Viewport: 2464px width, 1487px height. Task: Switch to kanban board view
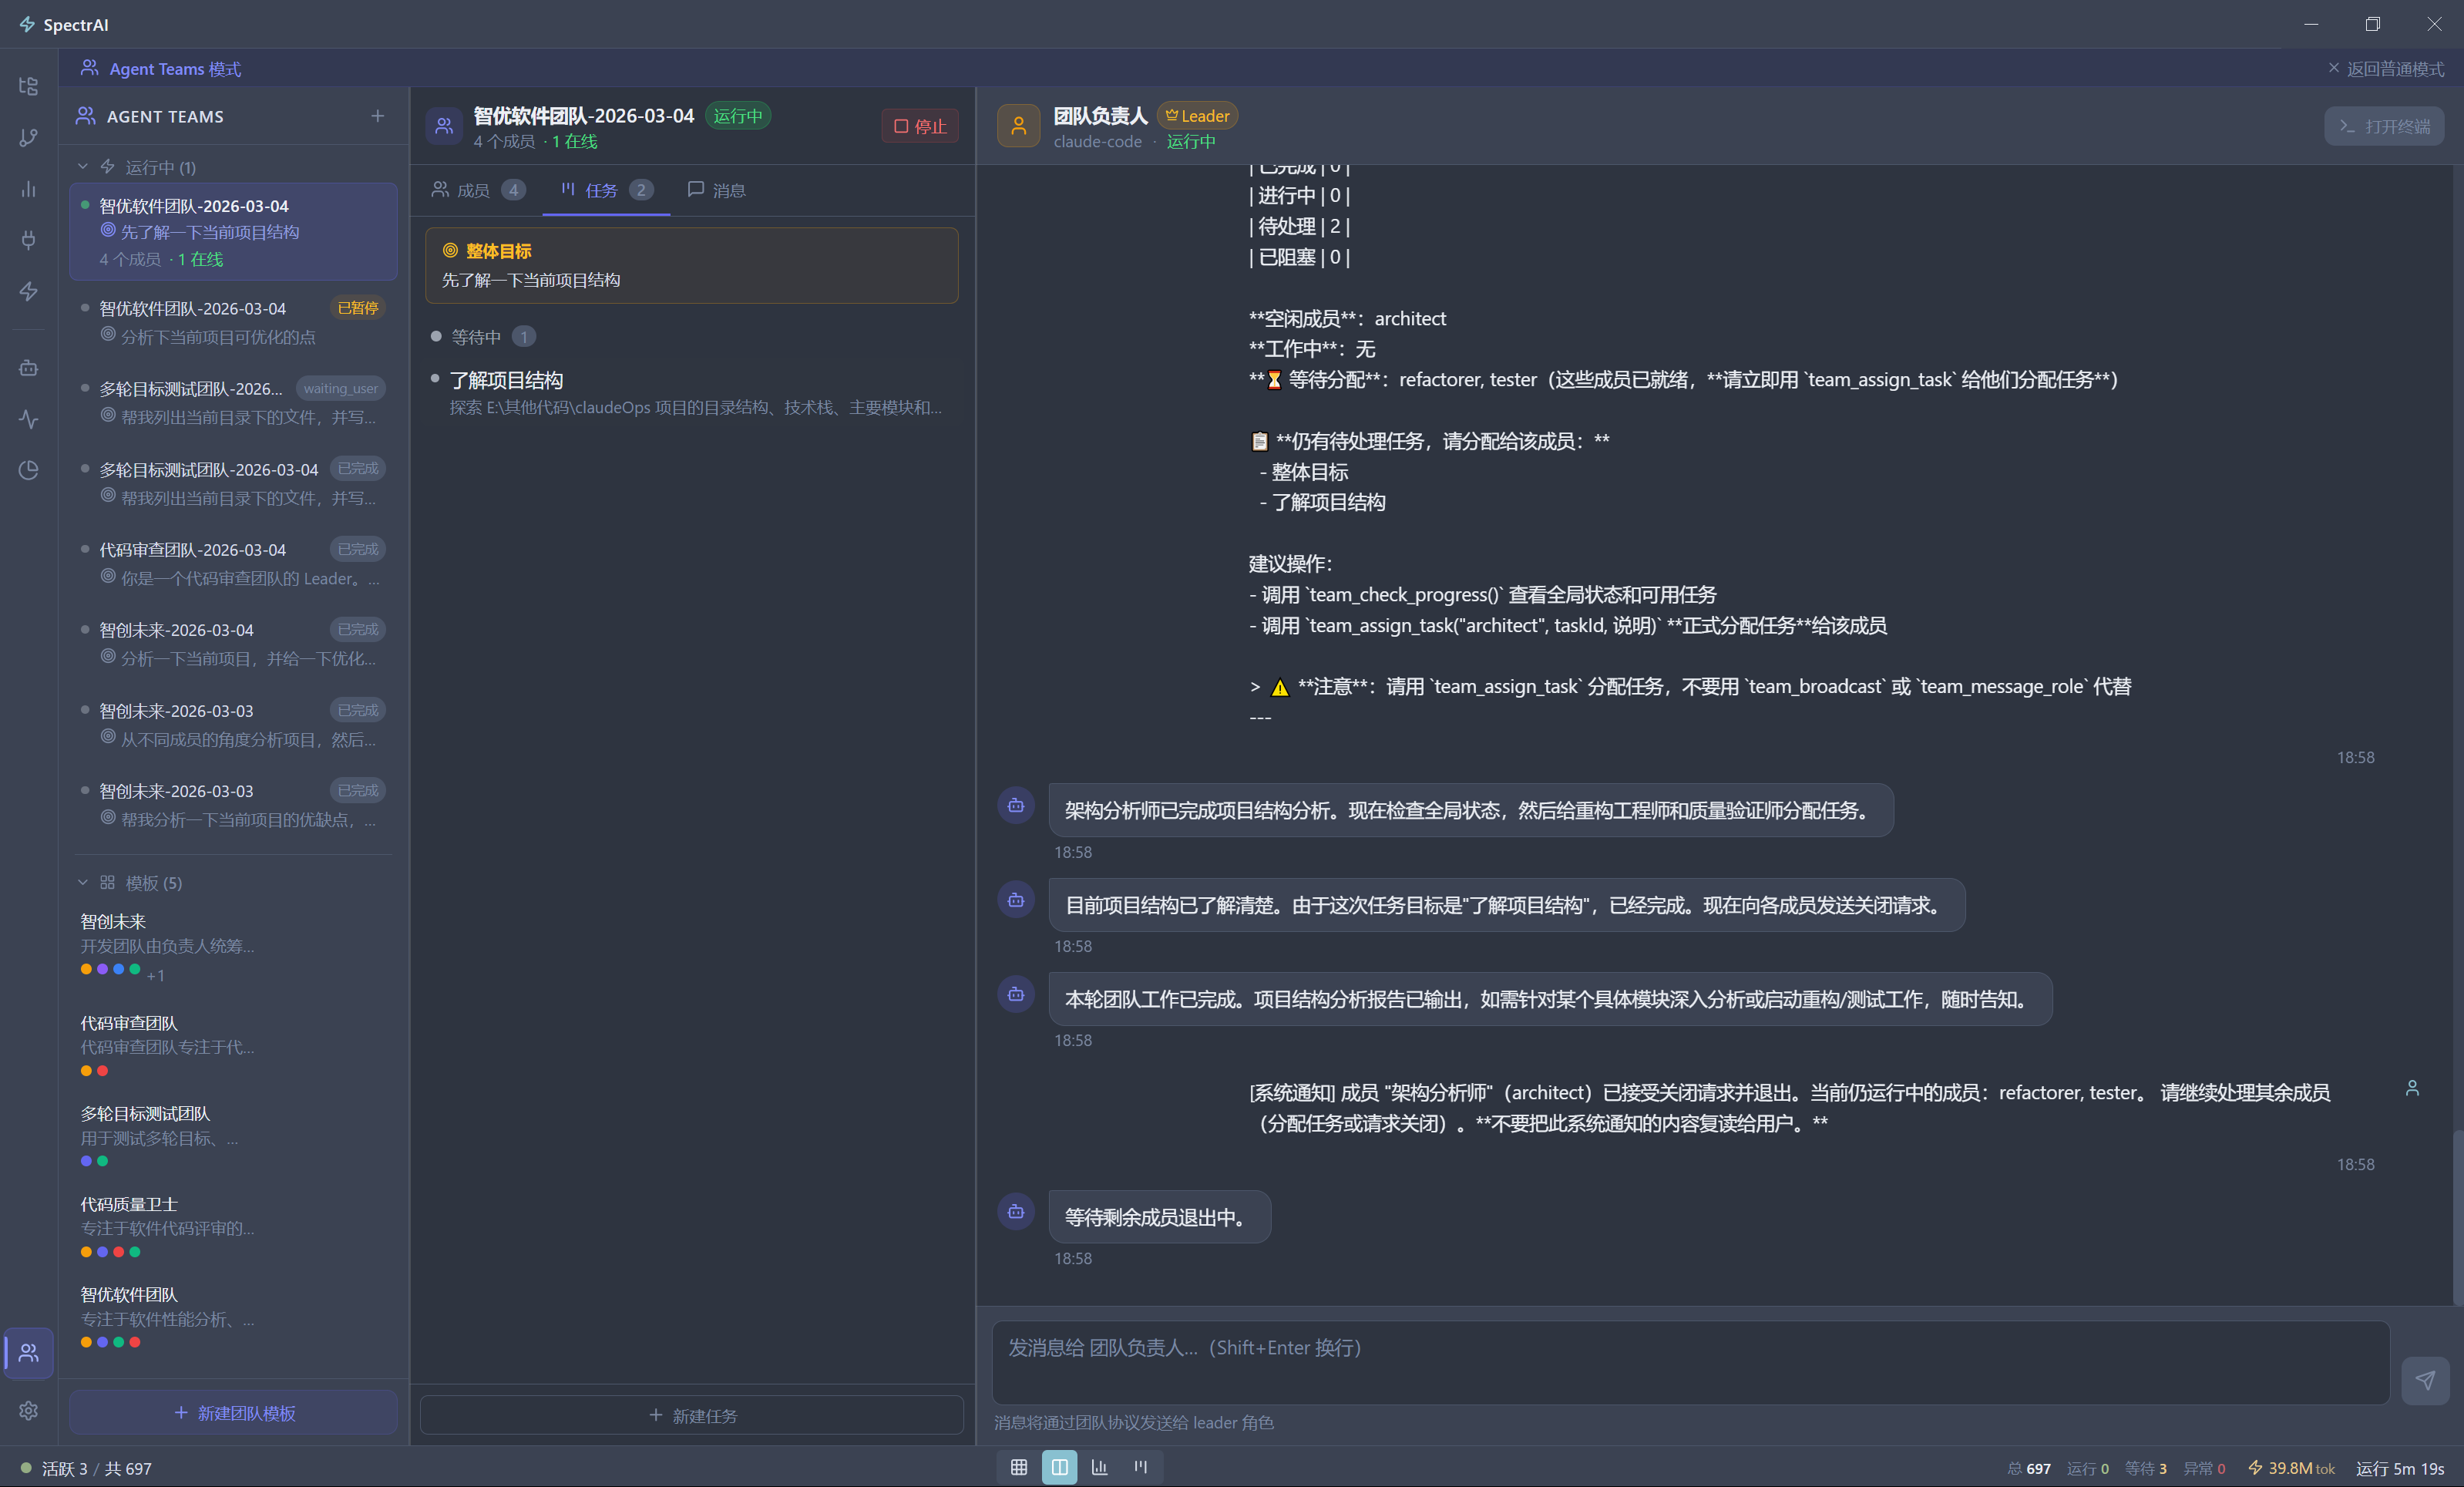(1140, 1467)
